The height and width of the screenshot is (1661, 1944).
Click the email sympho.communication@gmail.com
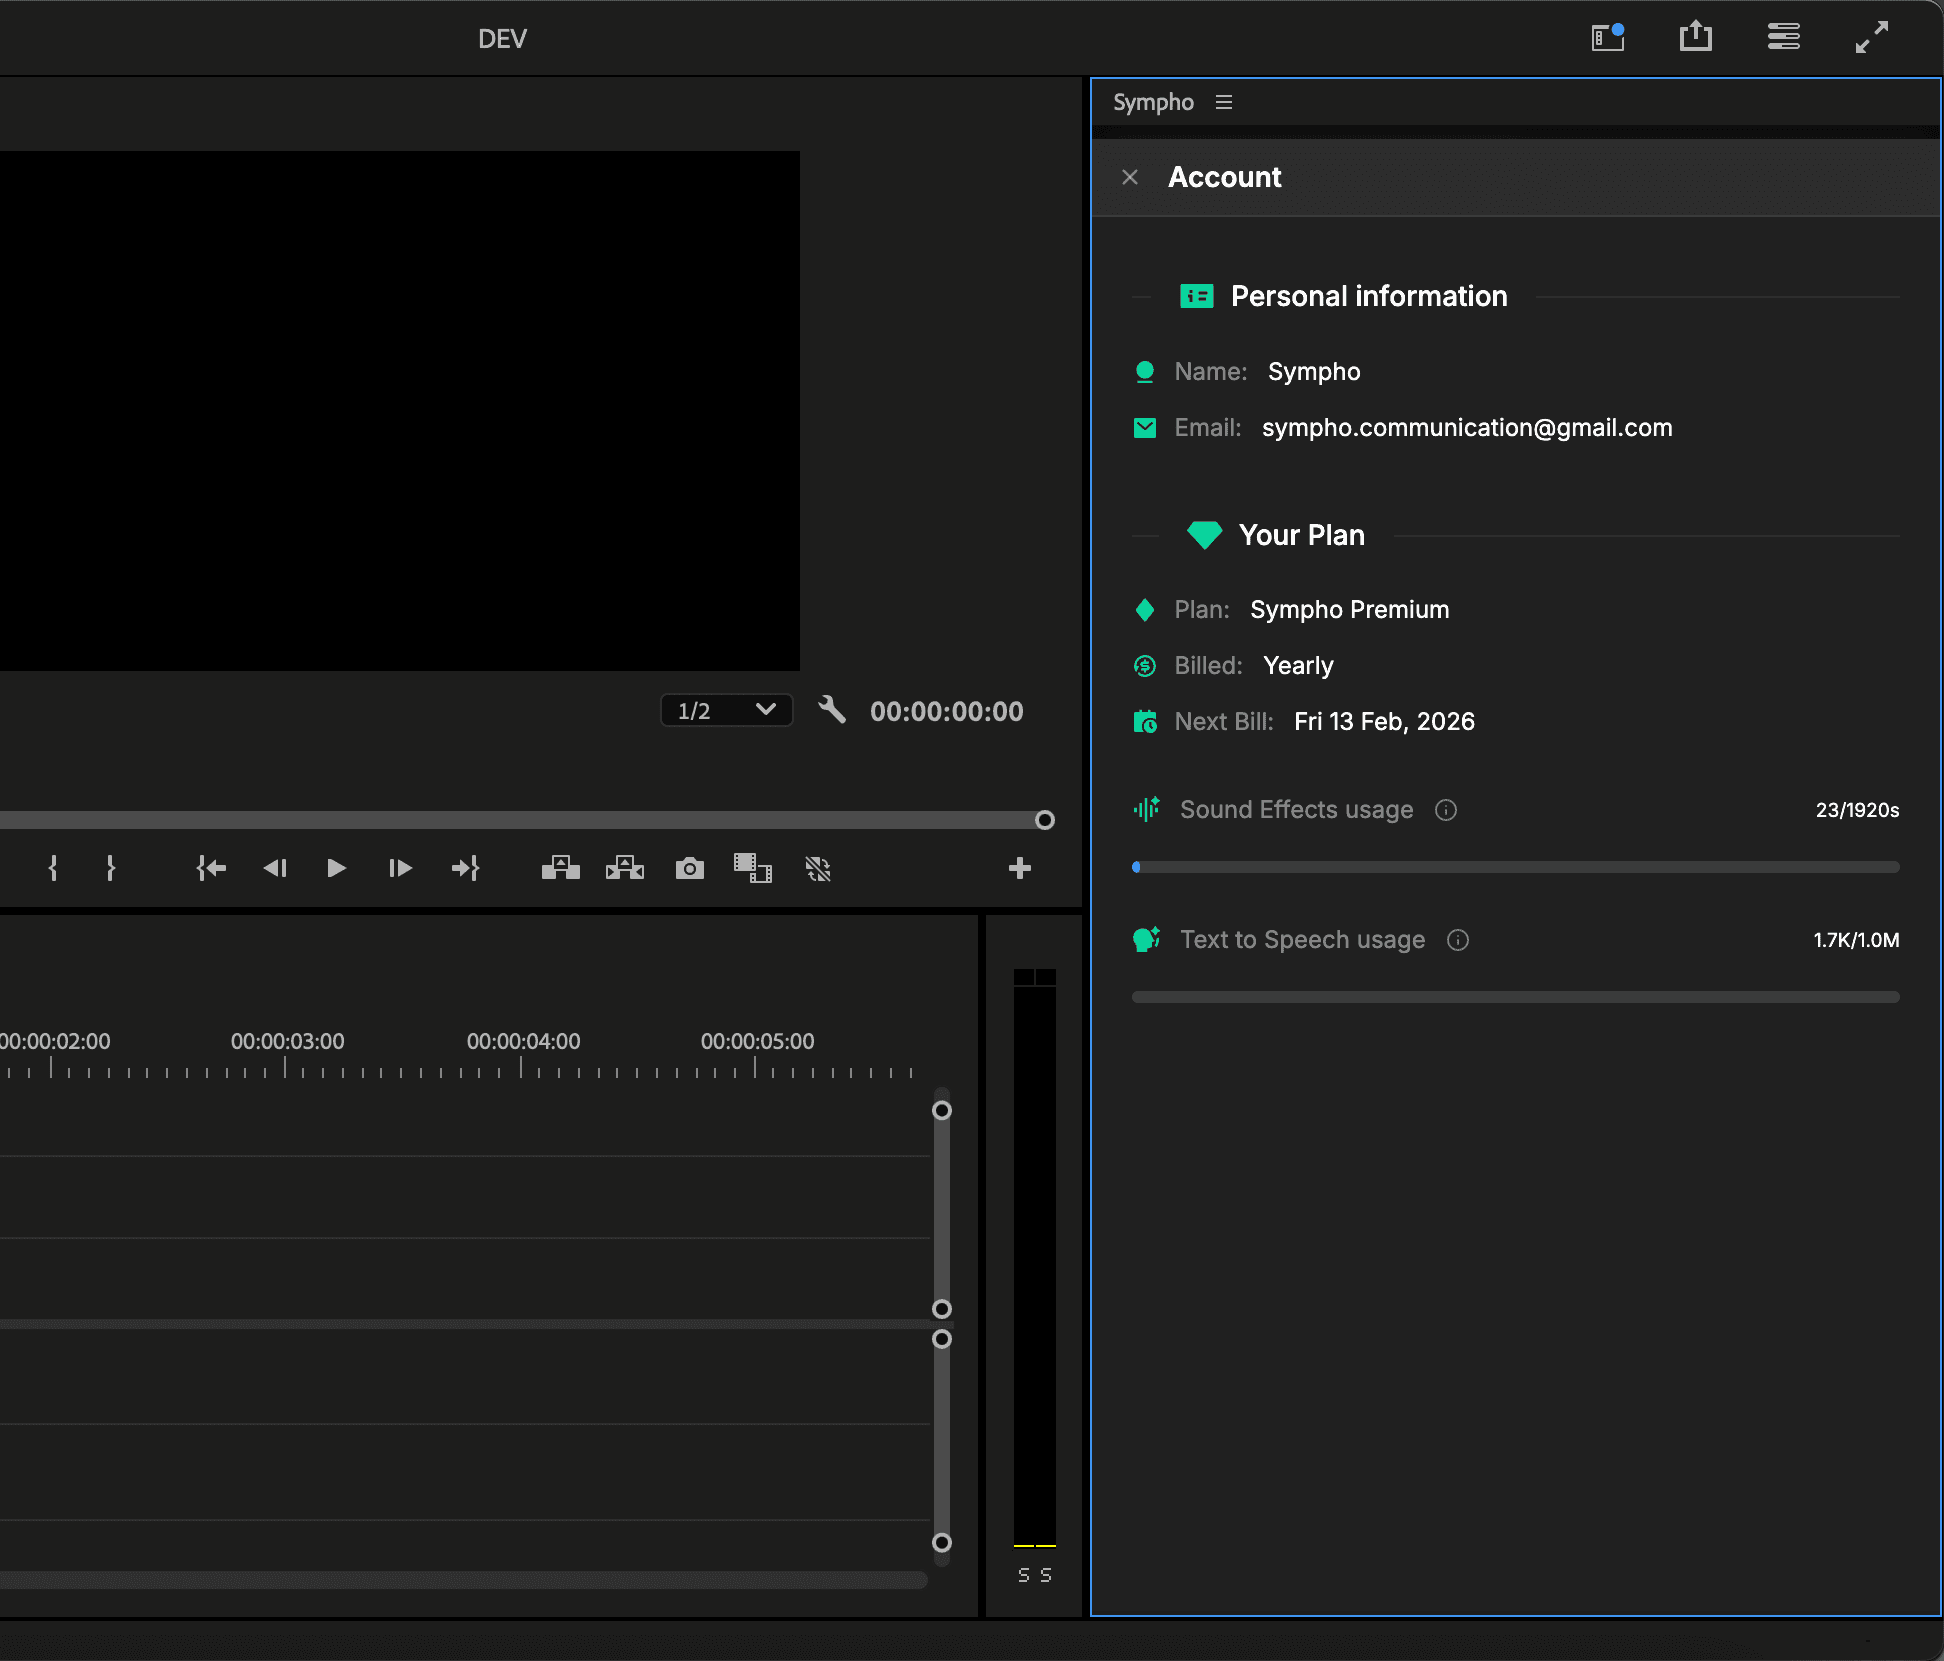point(1467,428)
